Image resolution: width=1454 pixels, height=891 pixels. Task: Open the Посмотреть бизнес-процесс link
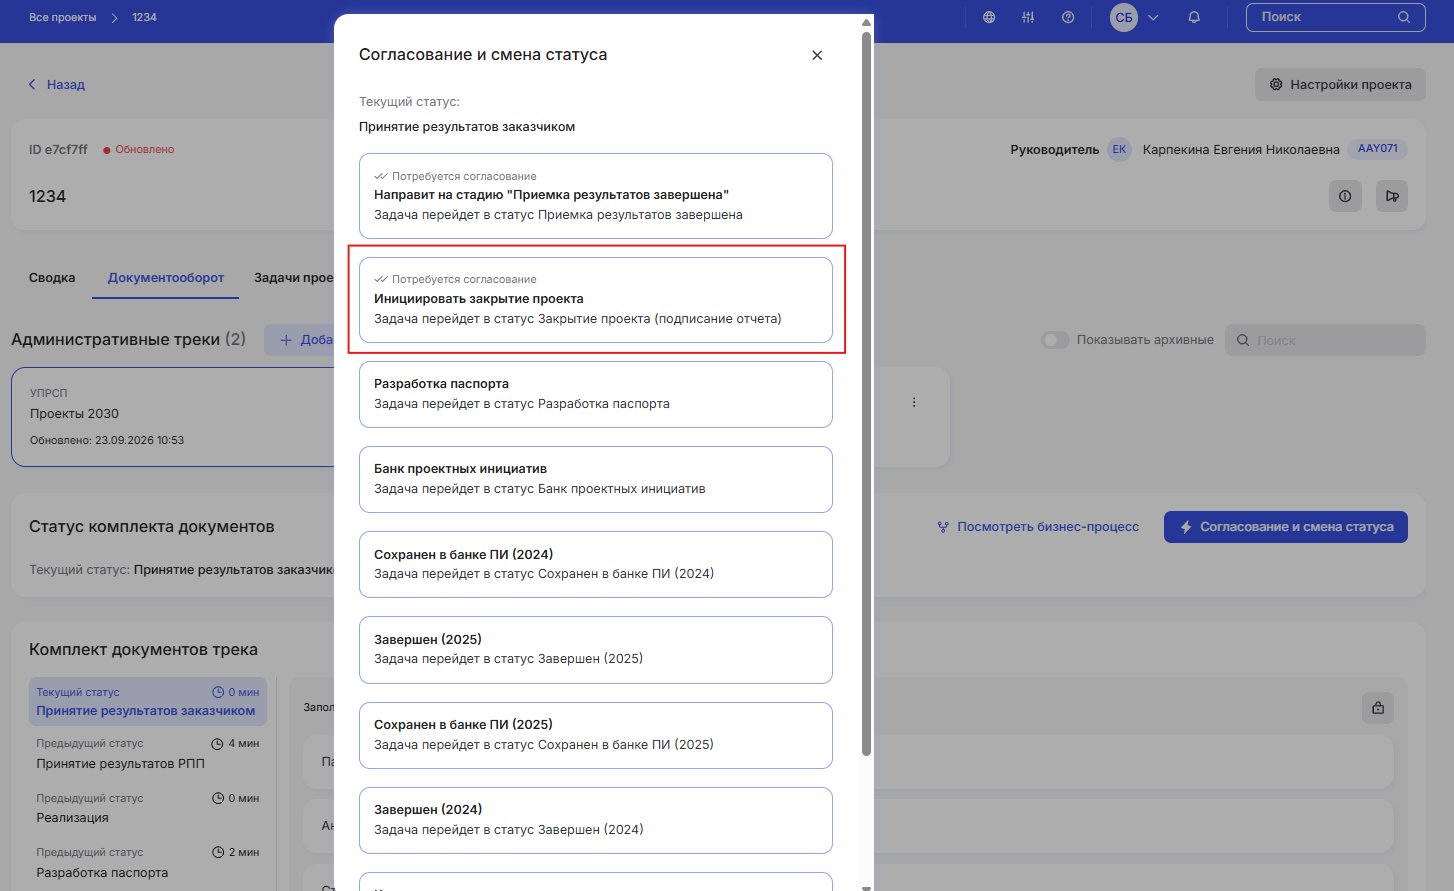click(x=1038, y=527)
